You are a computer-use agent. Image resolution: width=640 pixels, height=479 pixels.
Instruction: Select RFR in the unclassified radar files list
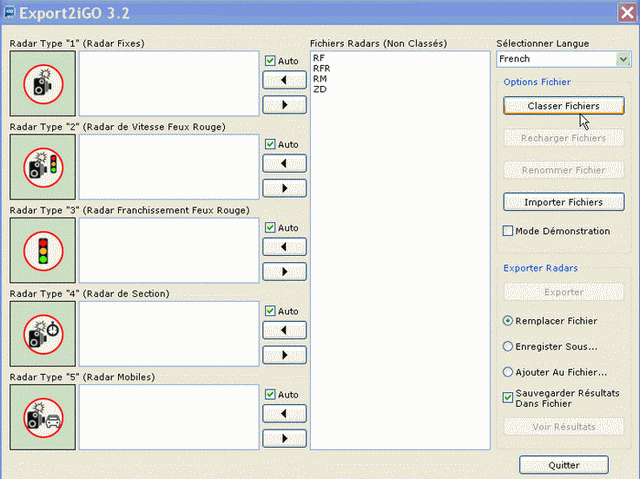click(x=321, y=68)
